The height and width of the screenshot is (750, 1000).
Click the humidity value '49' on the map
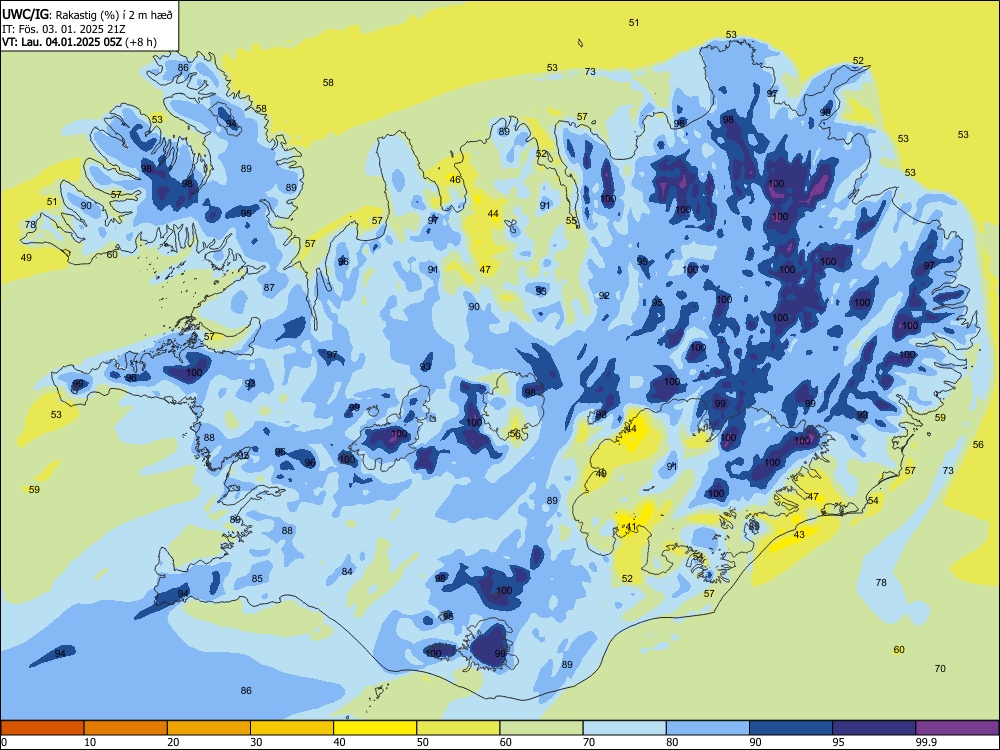tap(26, 258)
